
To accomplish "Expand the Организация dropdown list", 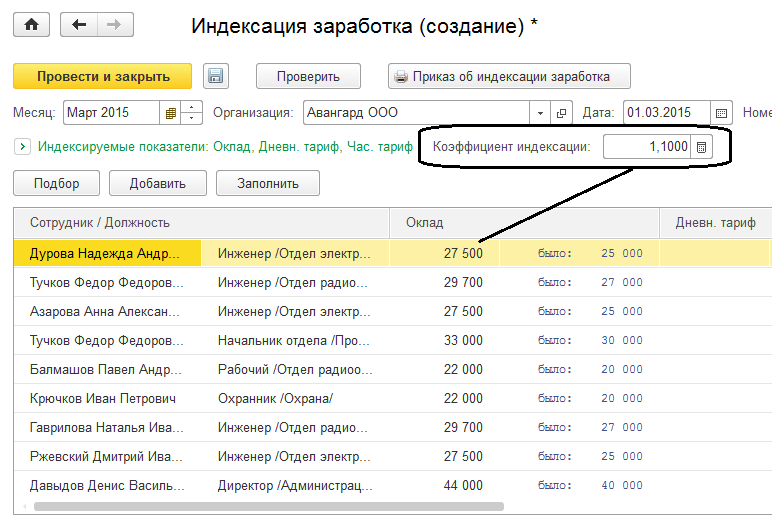I will 541,113.
